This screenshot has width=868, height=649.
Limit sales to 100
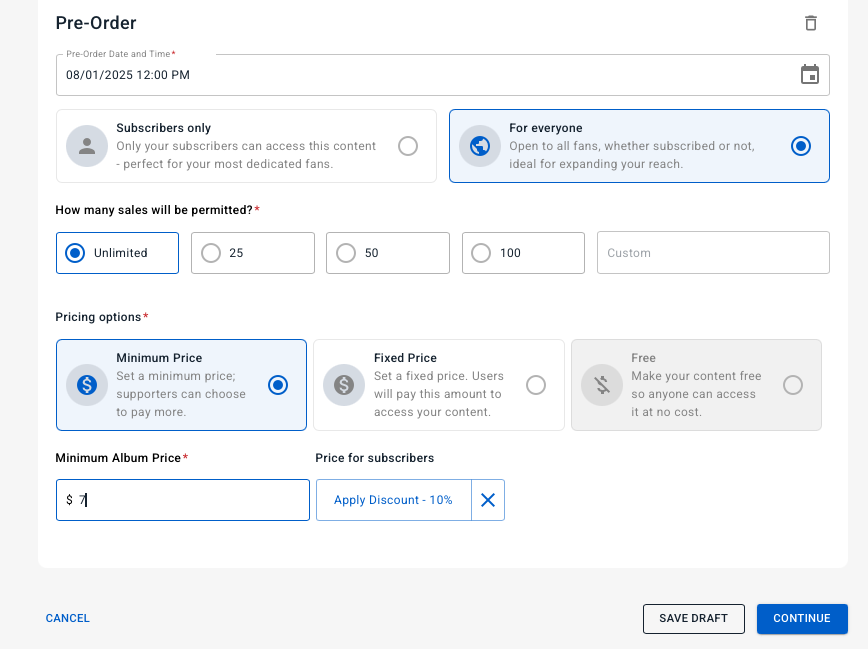tap(523, 253)
